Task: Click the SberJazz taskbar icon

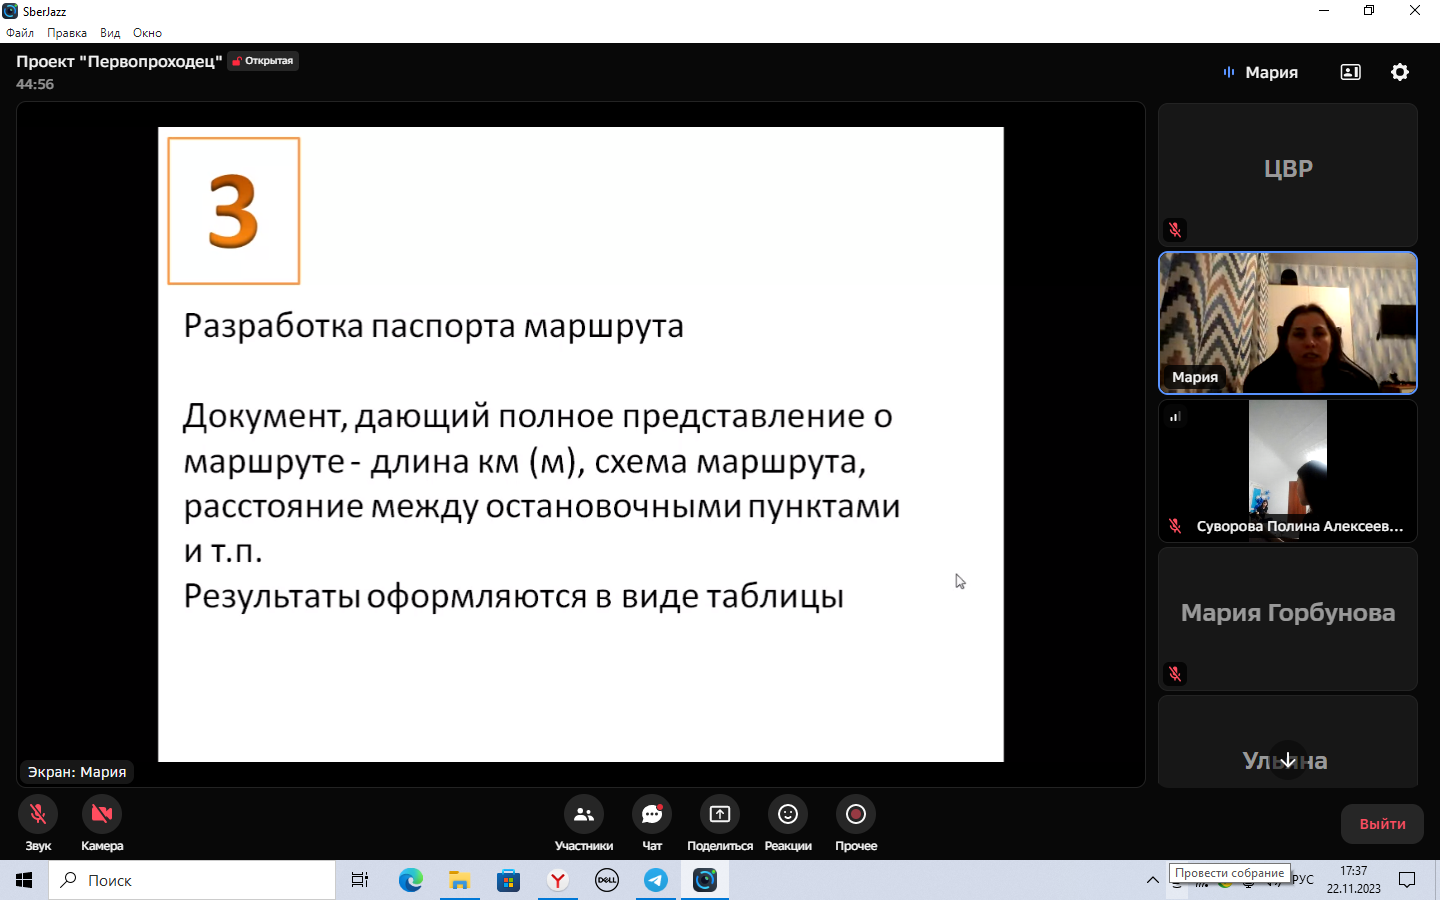Action: click(705, 880)
